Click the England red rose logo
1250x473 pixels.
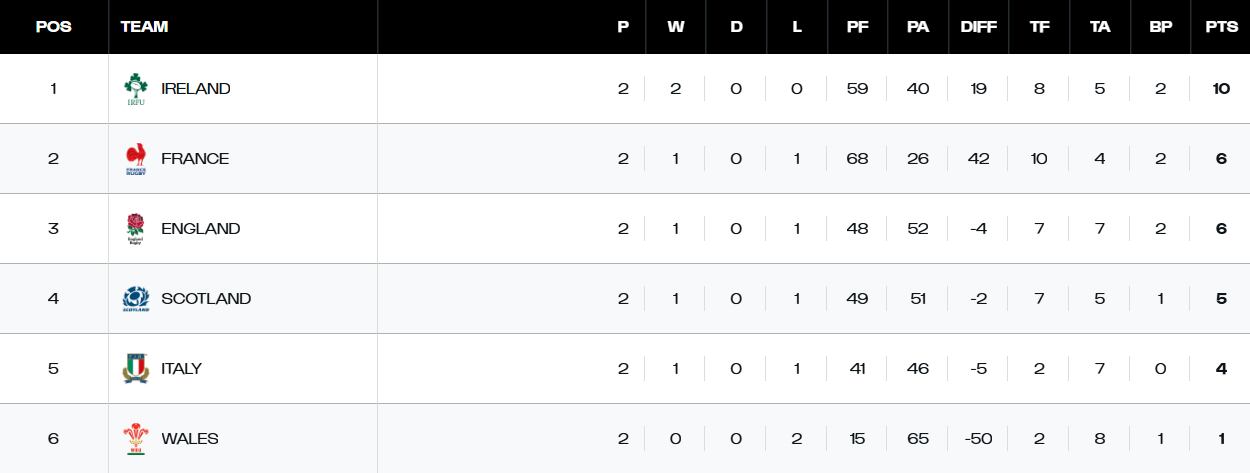(x=135, y=229)
